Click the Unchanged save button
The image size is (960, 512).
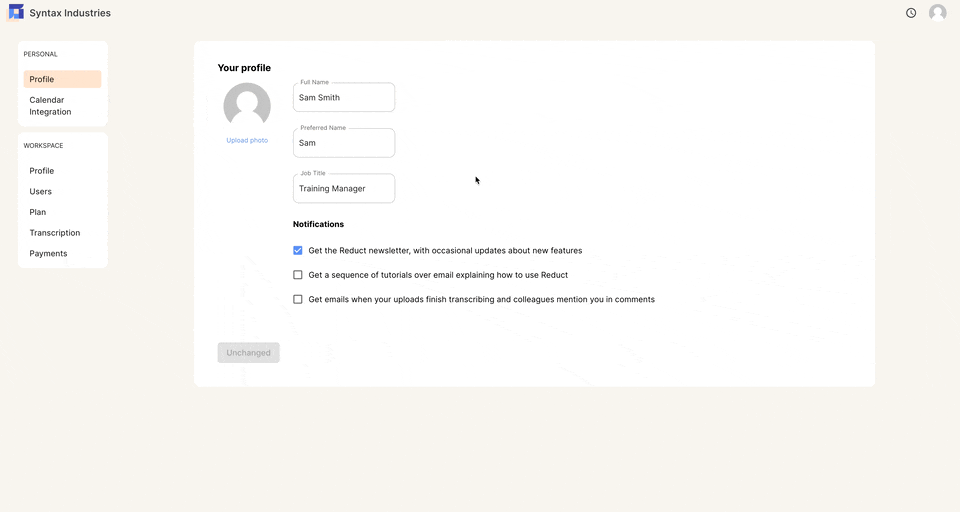coord(249,353)
